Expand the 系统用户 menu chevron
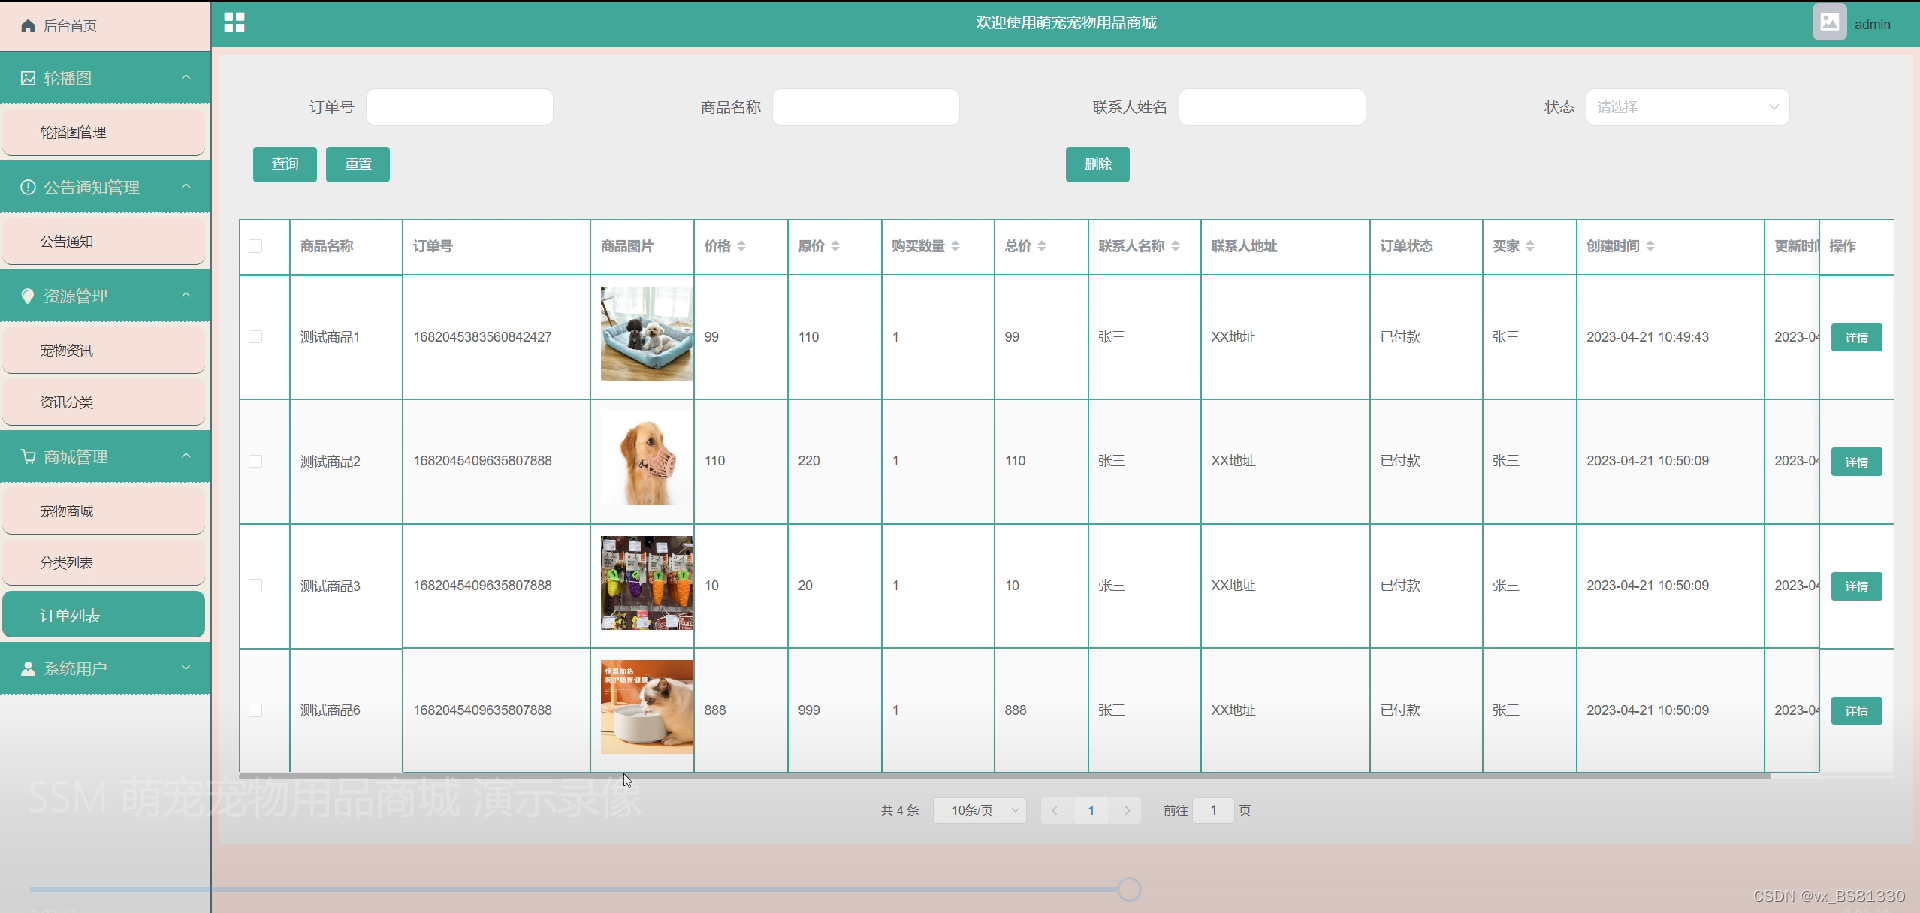 click(x=186, y=668)
